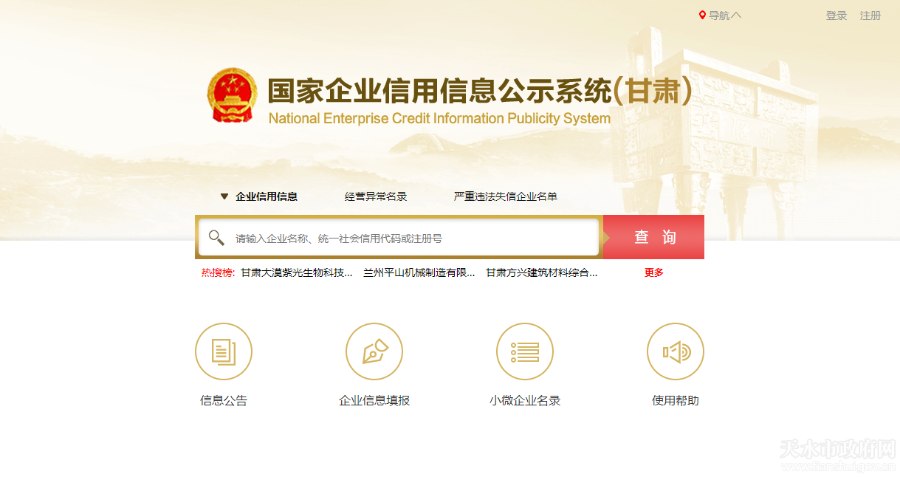Click the red national emblem logo
Screen dimensions: 900x477
click(x=232, y=96)
